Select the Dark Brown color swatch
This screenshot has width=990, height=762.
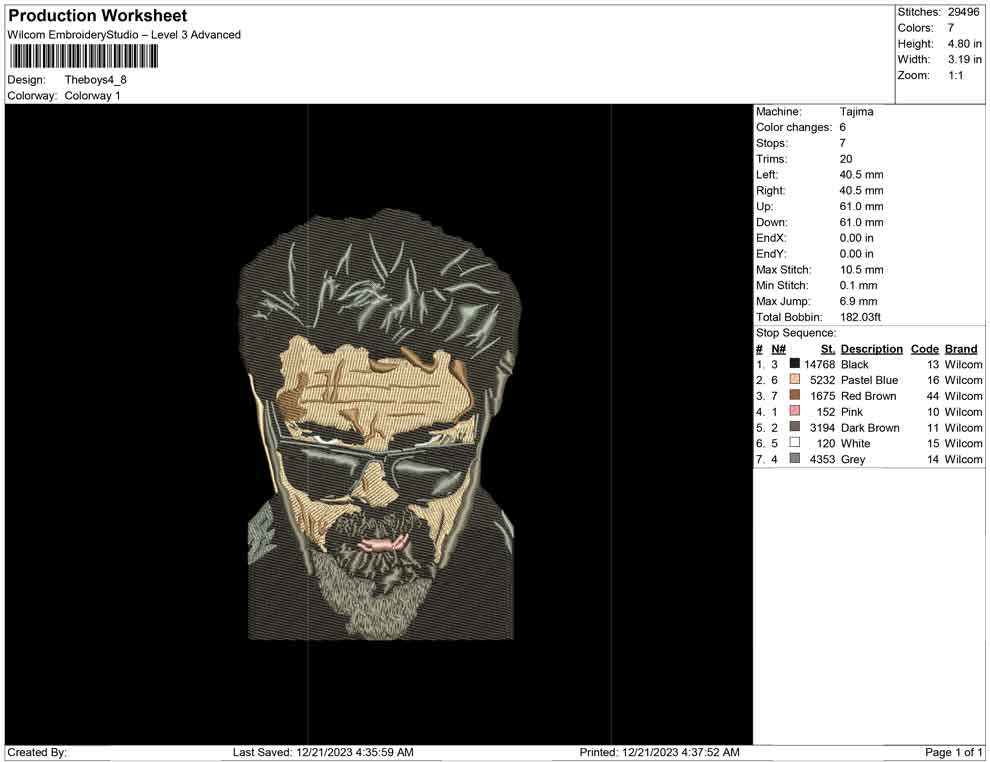795,428
